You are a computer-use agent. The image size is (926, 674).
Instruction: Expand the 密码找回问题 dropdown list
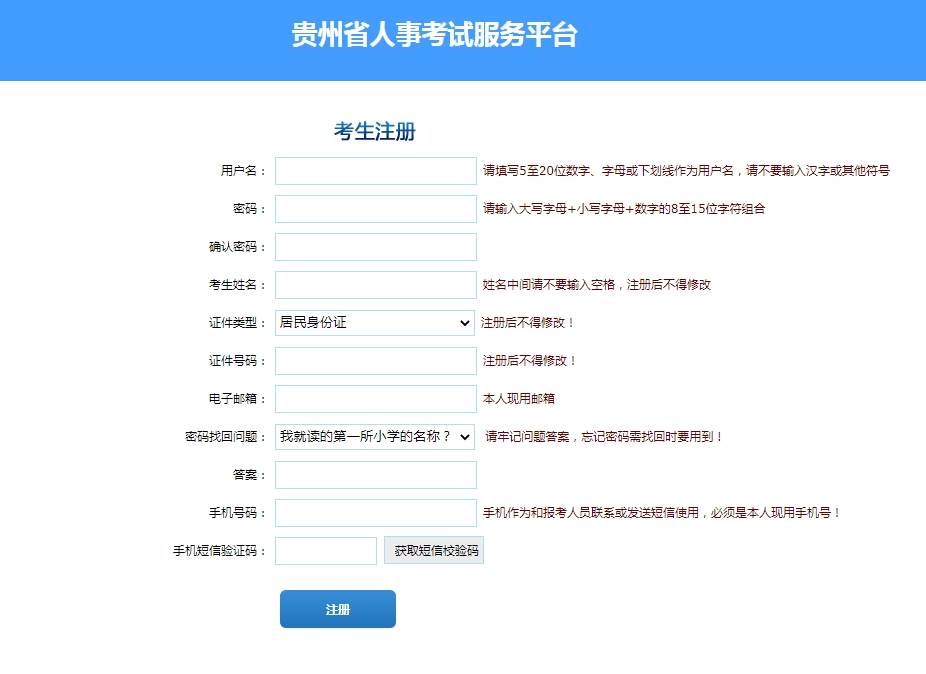pos(375,437)
